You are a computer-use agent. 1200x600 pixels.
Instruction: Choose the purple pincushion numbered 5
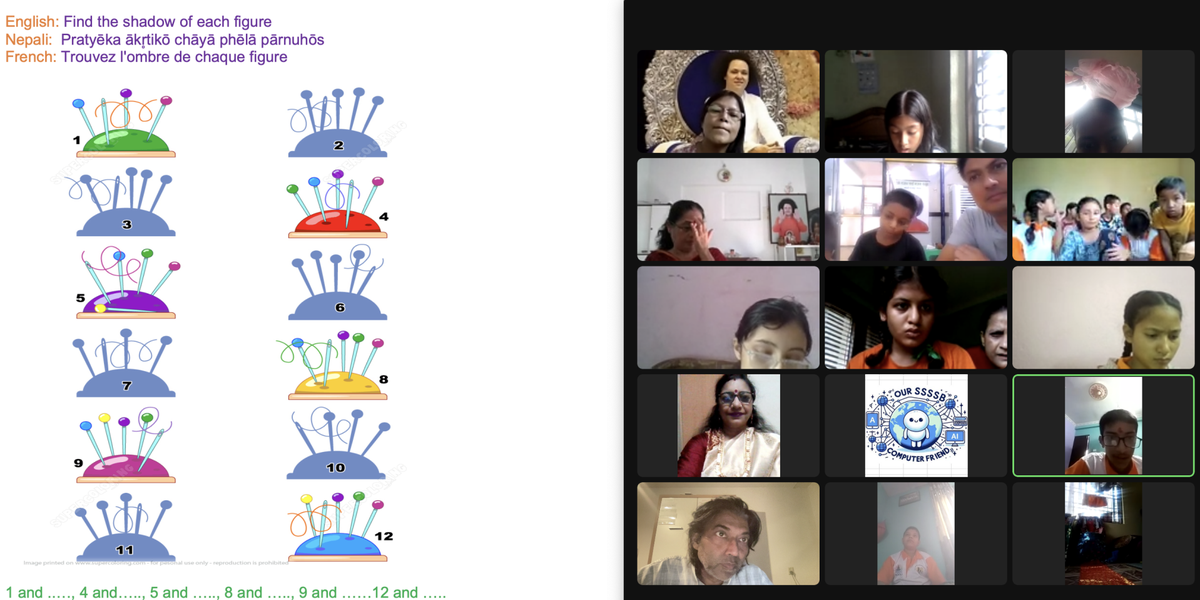[x=126, y=283]
